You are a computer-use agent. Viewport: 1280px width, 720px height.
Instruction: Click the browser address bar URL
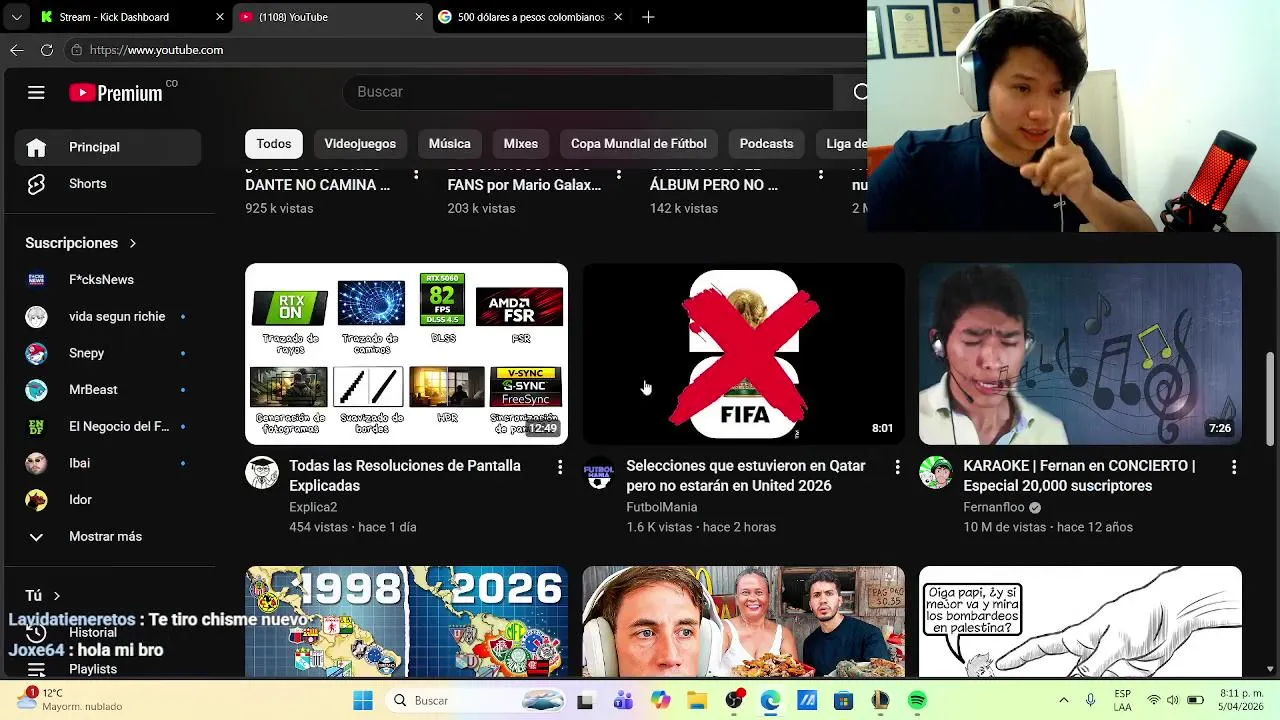tap(157, 50)
